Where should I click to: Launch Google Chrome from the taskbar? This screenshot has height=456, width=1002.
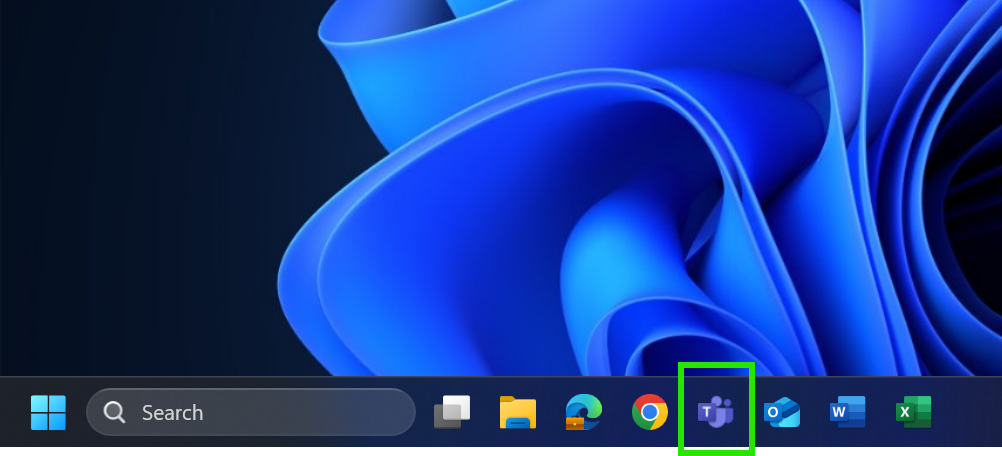point(650,412)
